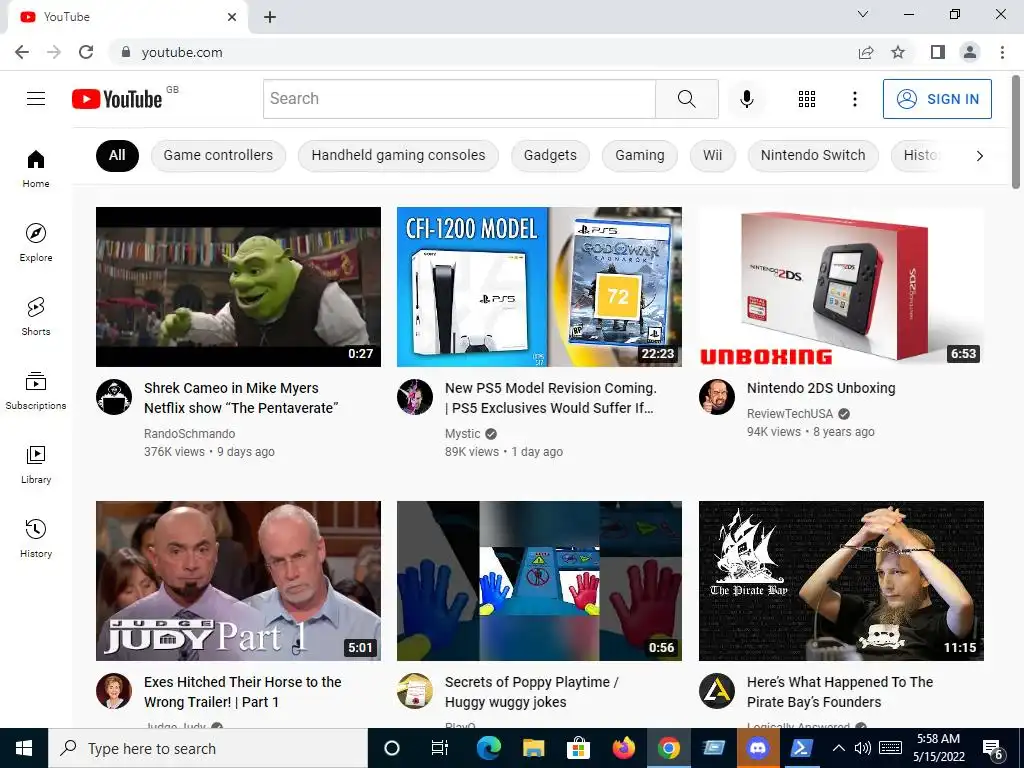Open the CFI-1200 Model PS5 thumbnail
Image resolution: width=1024 pixels, height=768 pixels.
[x=539, y=287]
